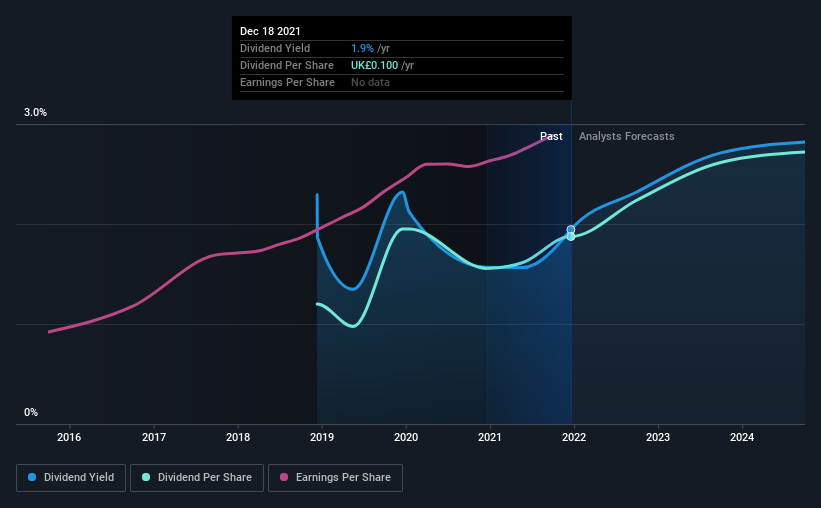Click the 'No data' tooltip value
The height and width of the screenshot is (508, 821).
click(370, 82)
